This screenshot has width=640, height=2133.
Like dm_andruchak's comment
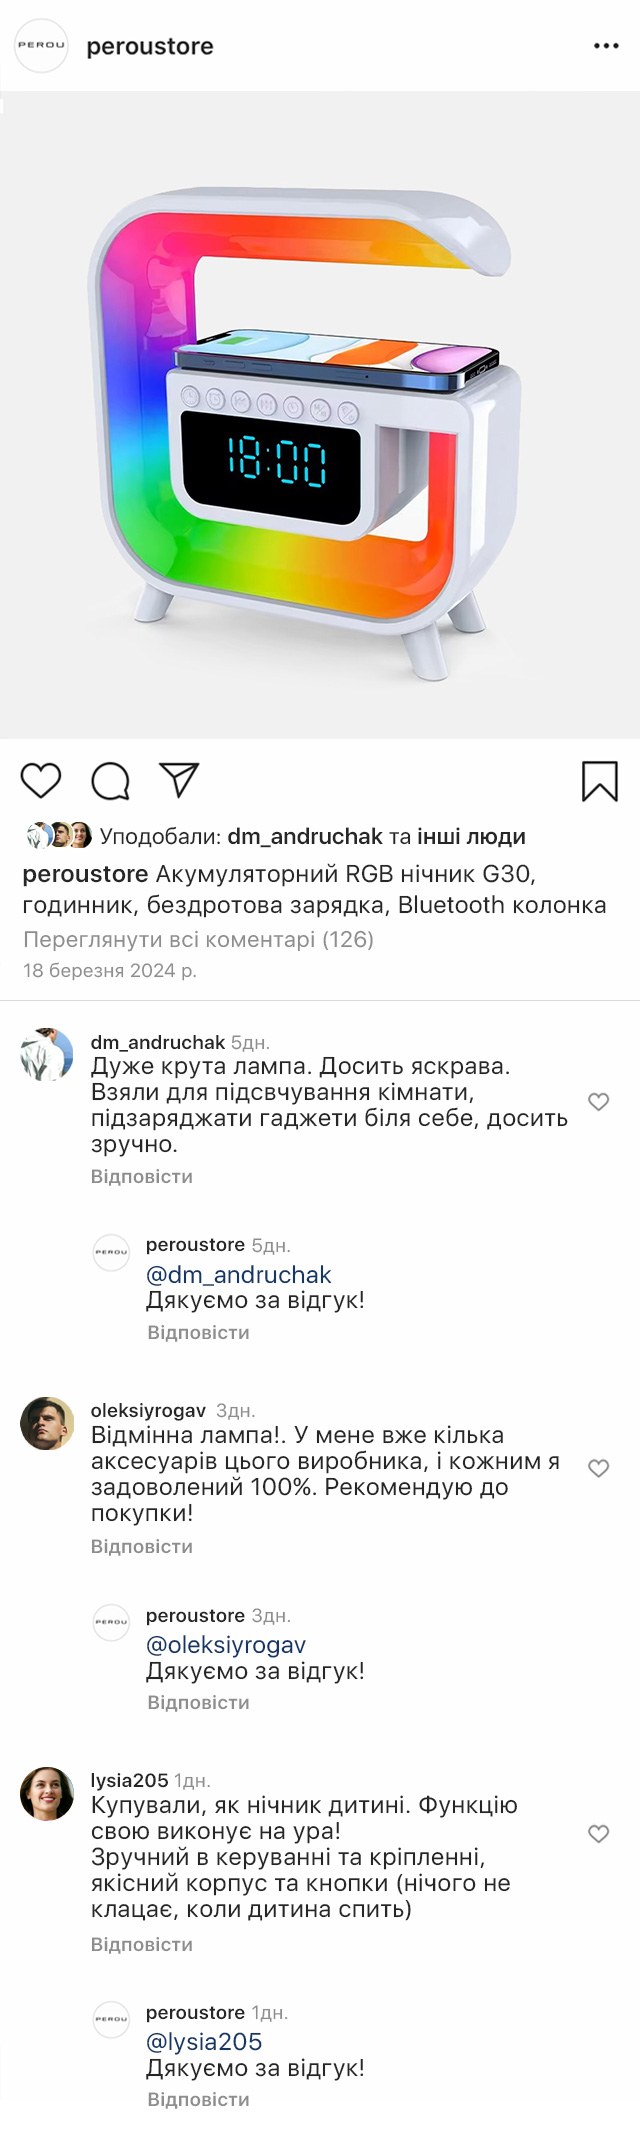click(x=598, y=1102)
